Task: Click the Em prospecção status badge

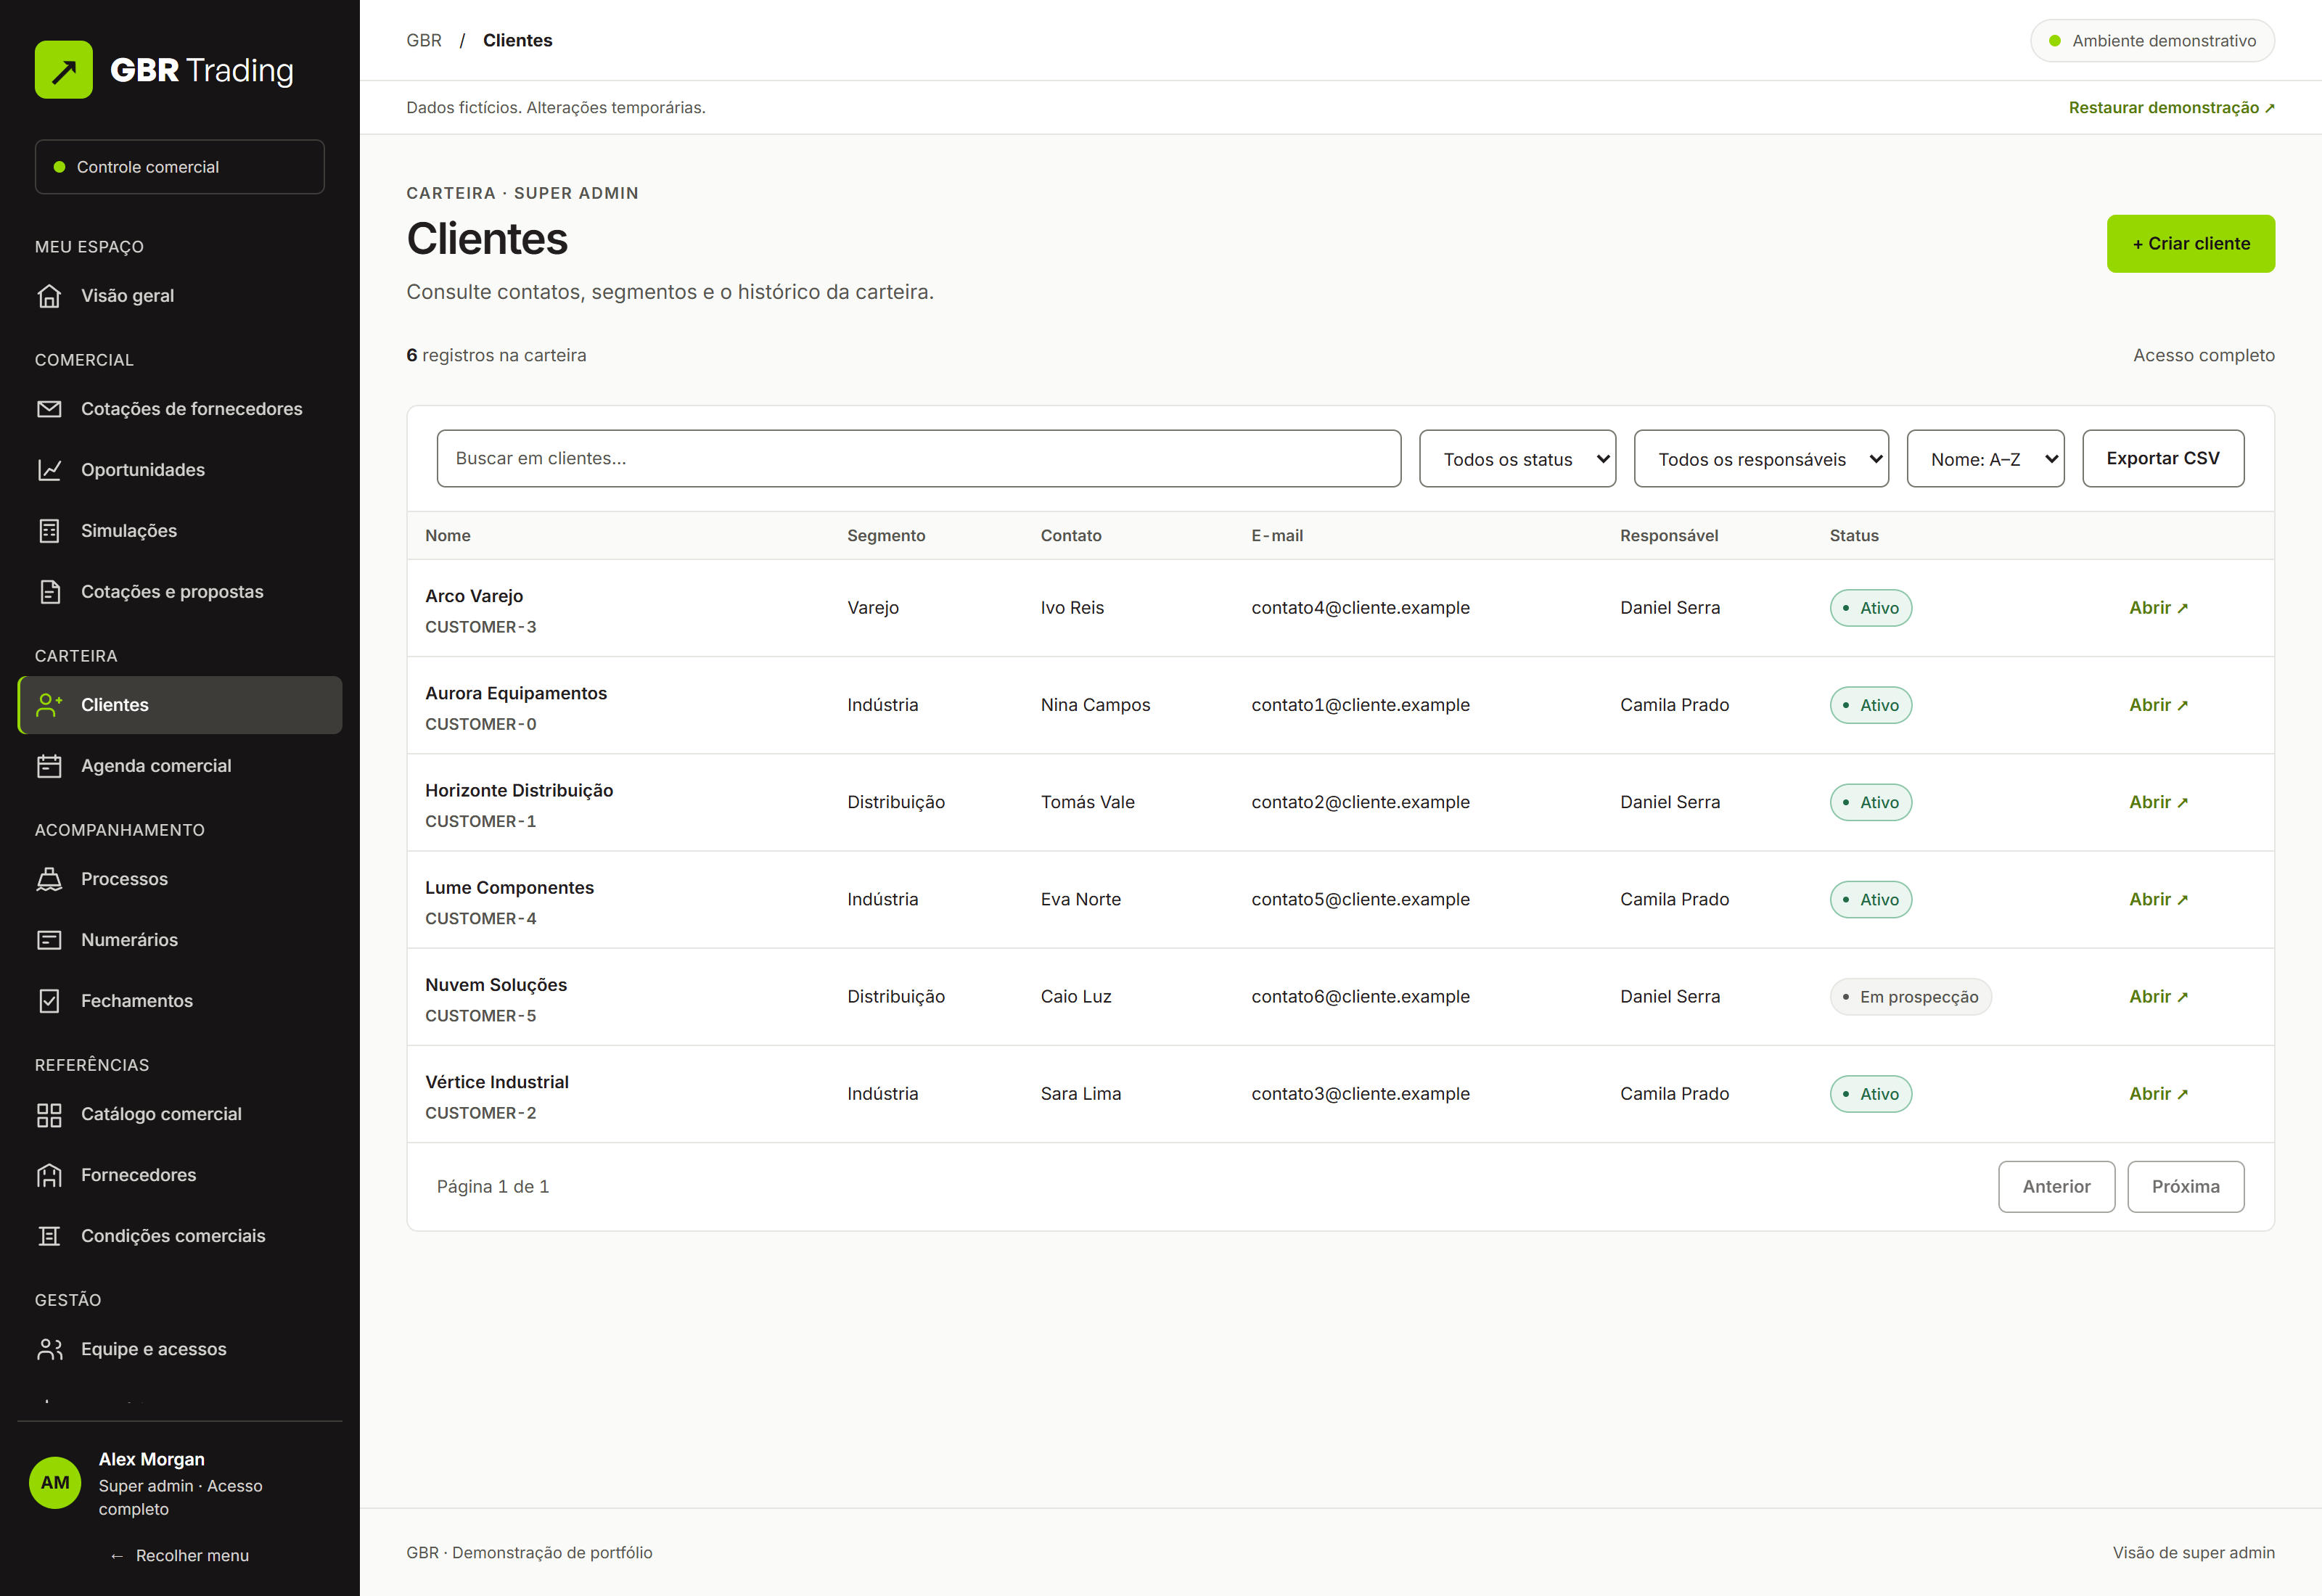Action: pos(1910,997)
